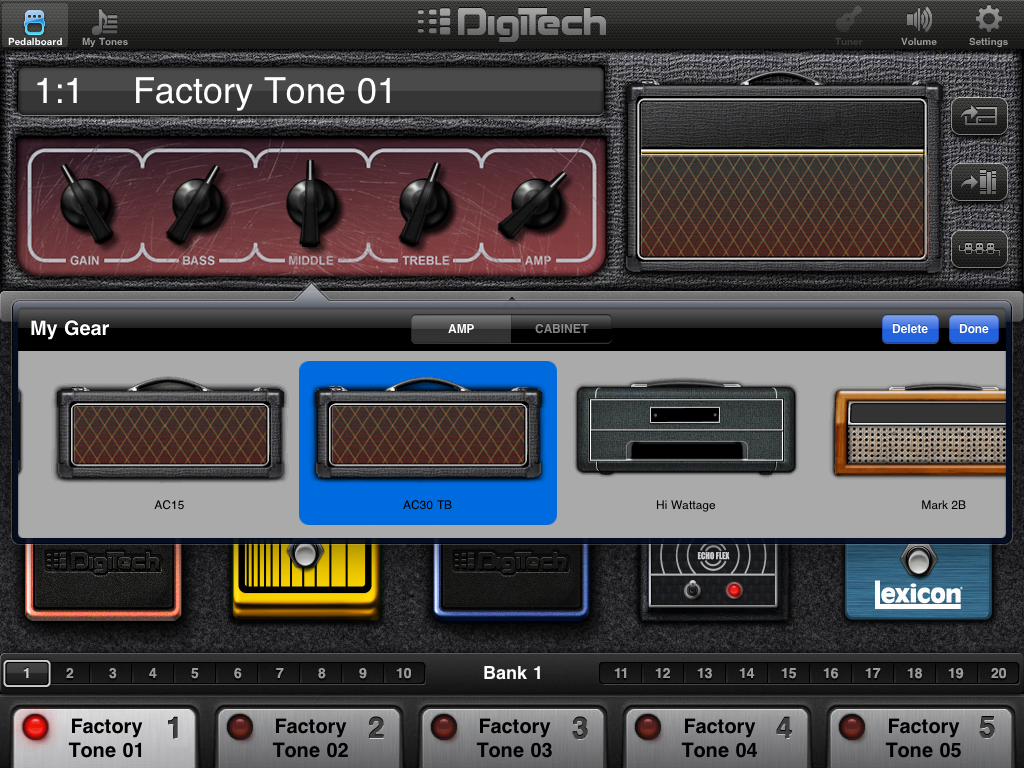Screen dimensions: 1024x768
Task: Select bank 13
Action: point(705,673)
